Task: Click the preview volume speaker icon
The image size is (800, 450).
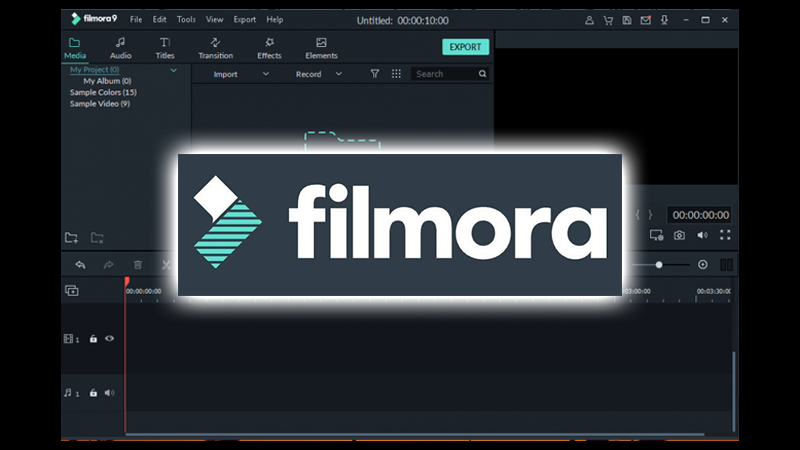Action: click(703, 235)
